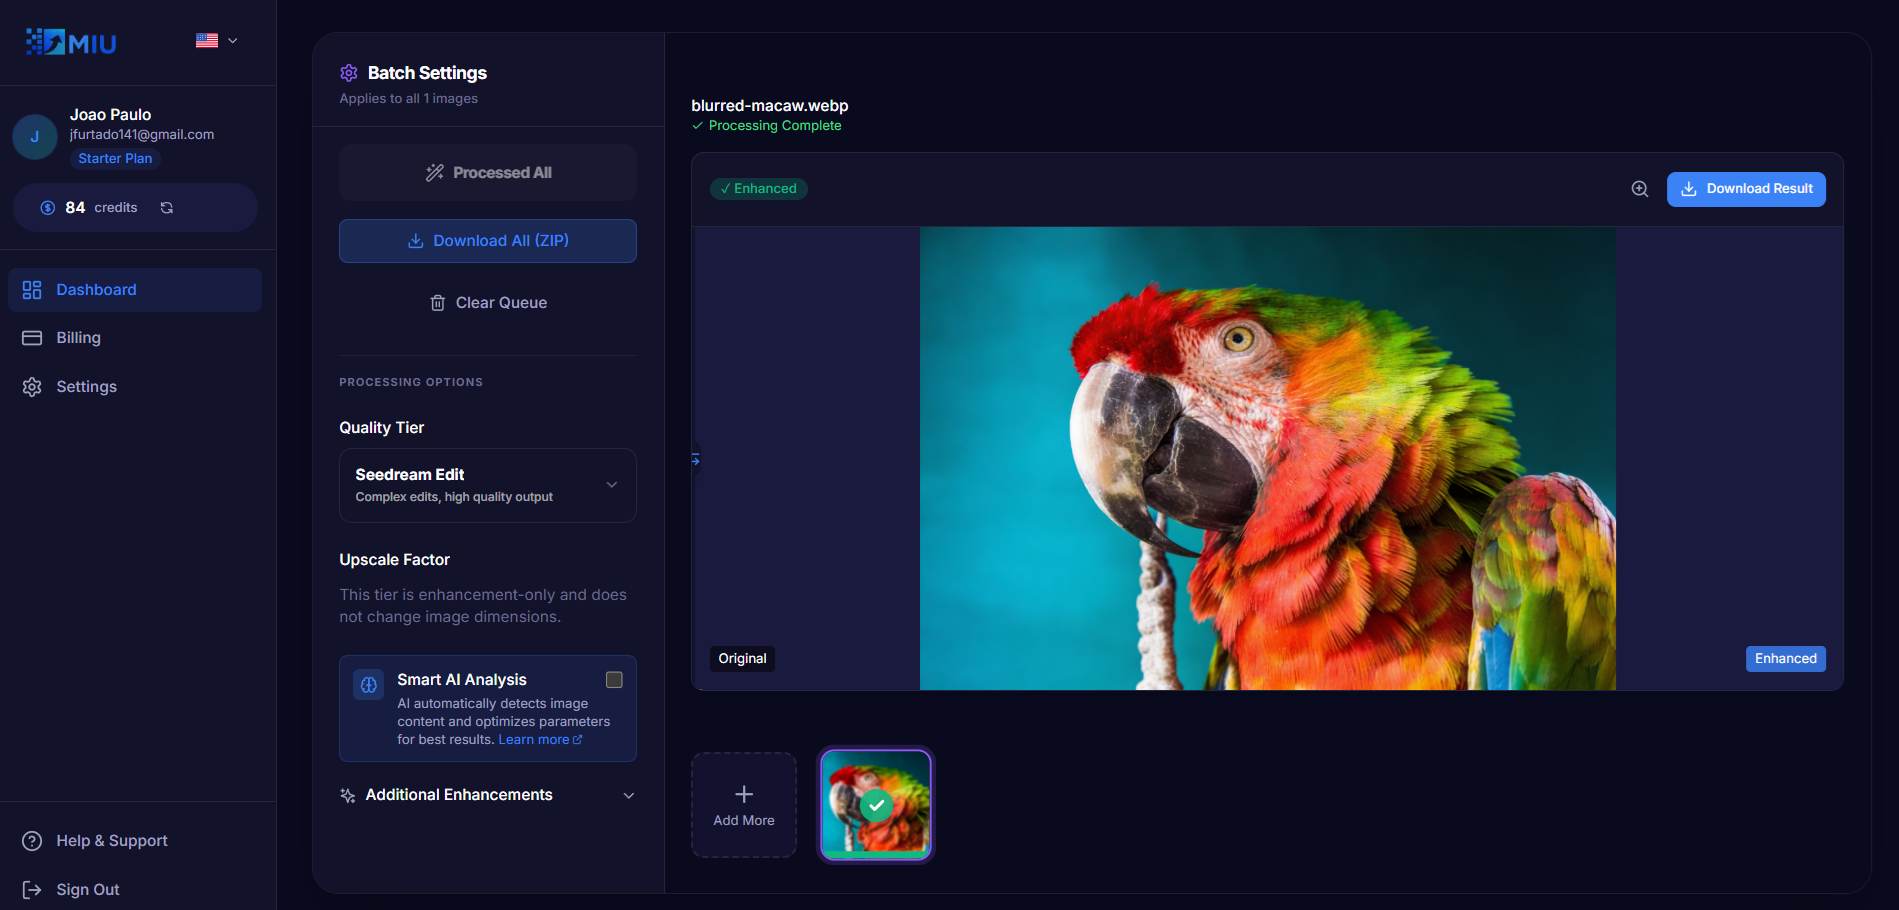The width and height of the screenshot is (1899, 910).
Task: Switch to the Billing page
Action: [78, 337]
